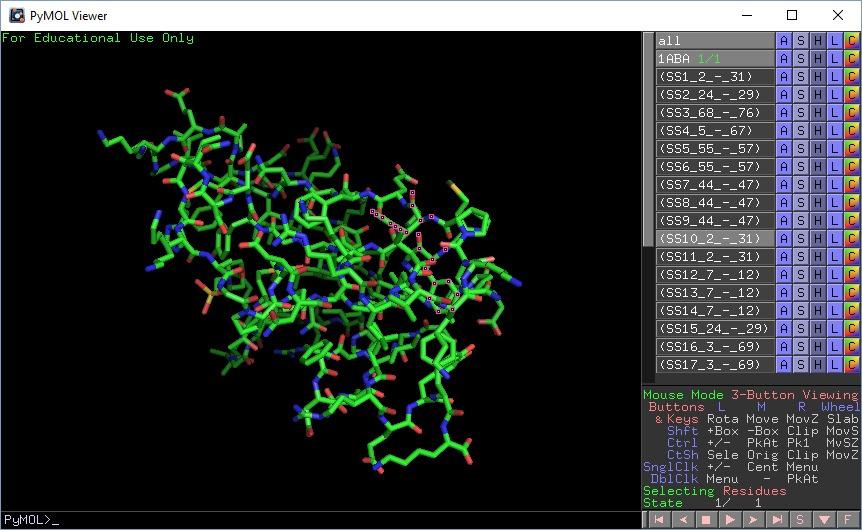Viewport: 862px width, 530px height.
Task: Click Show (S) button for SS11_2_-_31
Action: (x=800, y=257)
